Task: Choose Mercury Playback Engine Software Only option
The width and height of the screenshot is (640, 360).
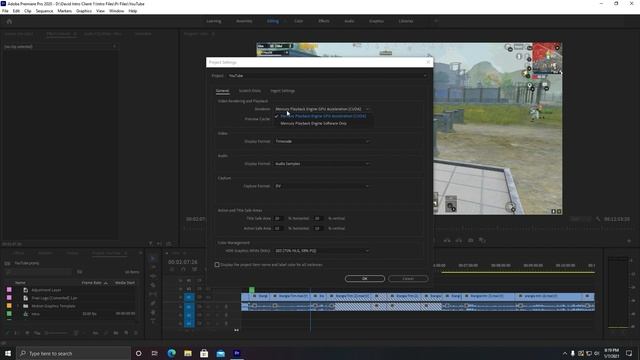Action: 313,123
